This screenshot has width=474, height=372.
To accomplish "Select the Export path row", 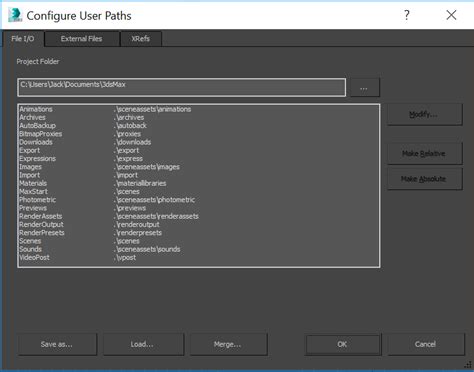I will point(199,150).
